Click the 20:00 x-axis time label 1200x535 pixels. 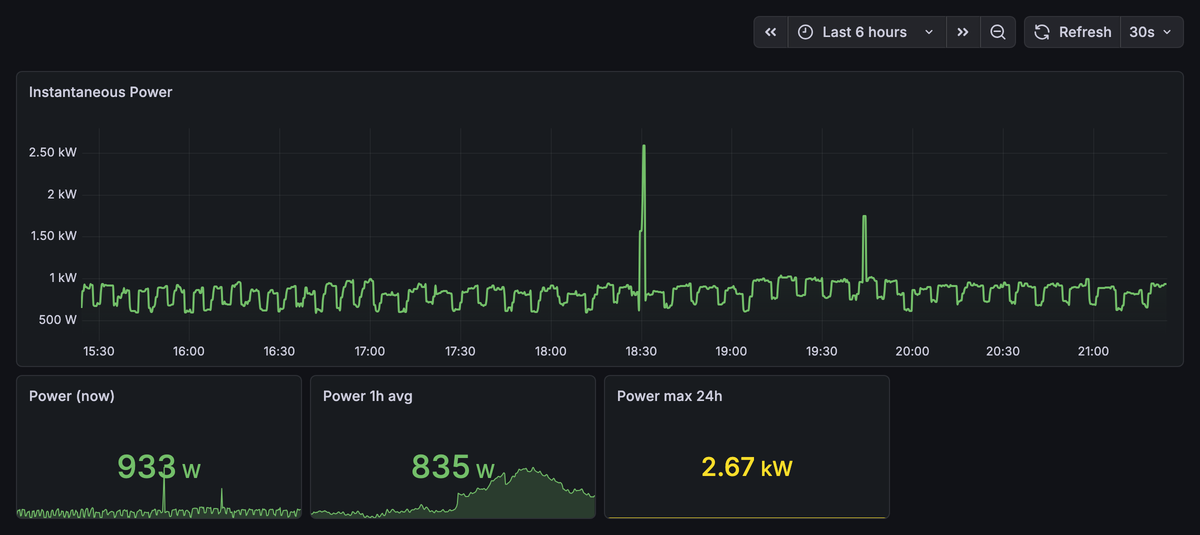click(x=912, y=351)
